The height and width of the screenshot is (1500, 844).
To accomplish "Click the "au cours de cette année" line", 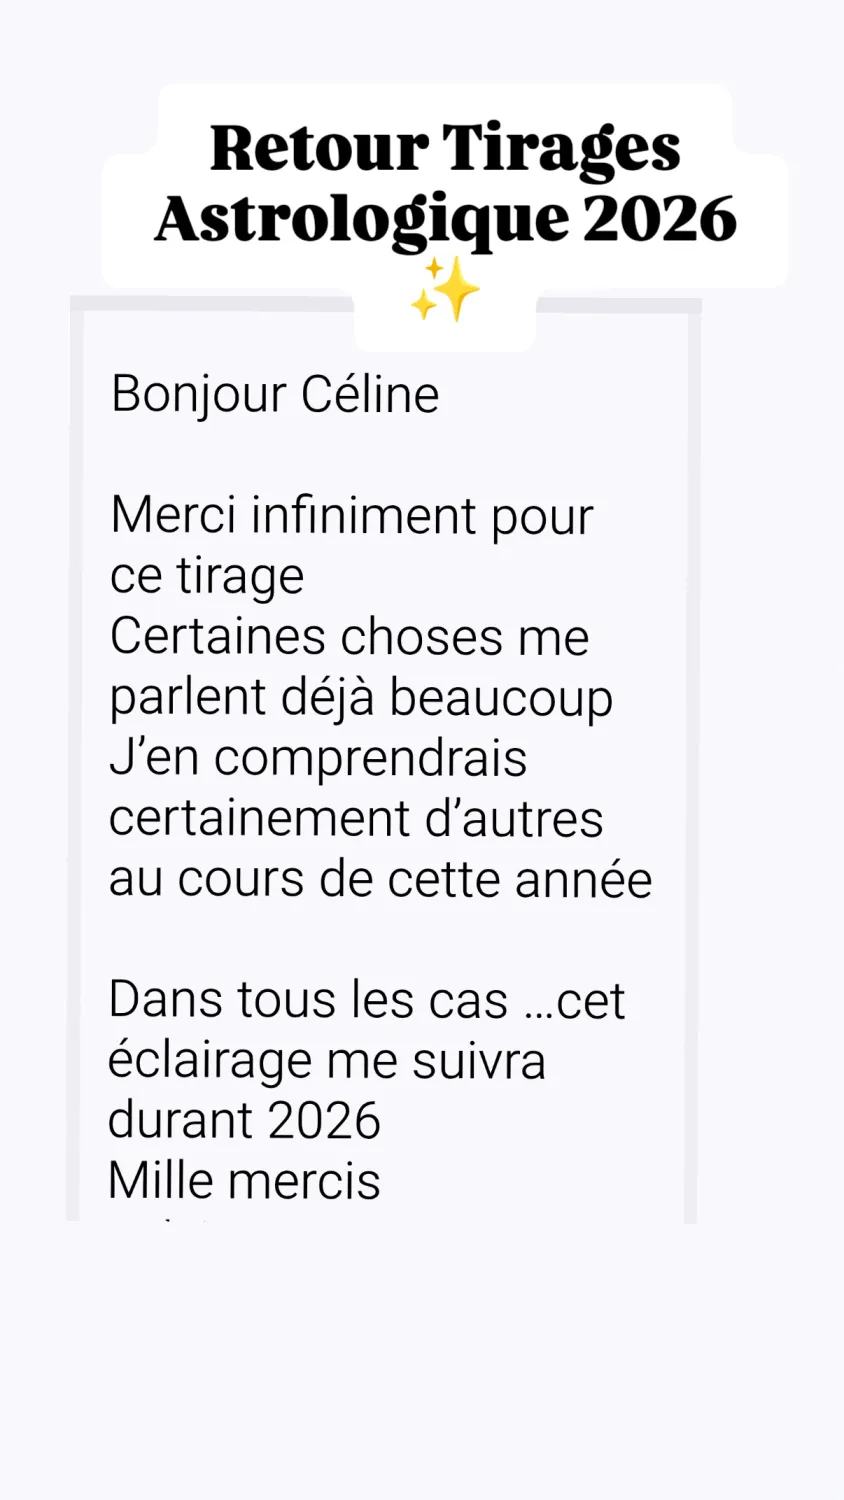I will tap(380, 880).
